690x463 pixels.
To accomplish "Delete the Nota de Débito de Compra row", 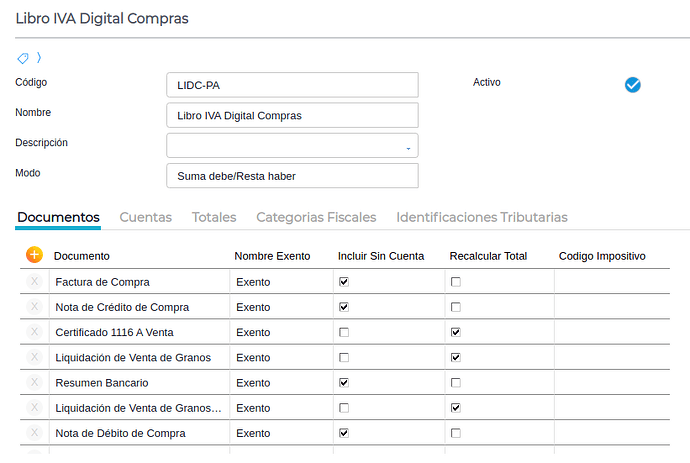I will (34, 433).
